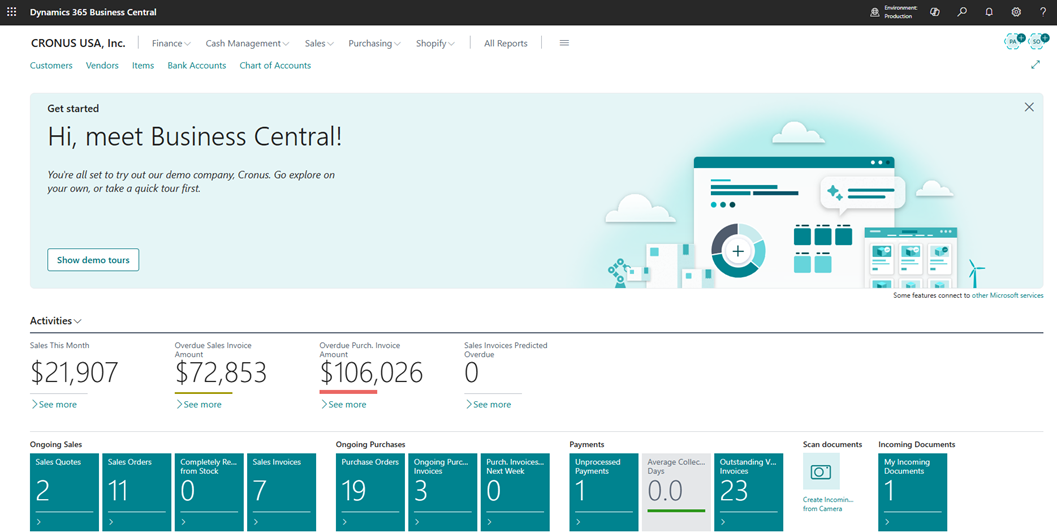The width and height of the screenshot is (1057, 532).
Task: Click the camera icon under Scan documents
Action: click(x=821, y=471)
